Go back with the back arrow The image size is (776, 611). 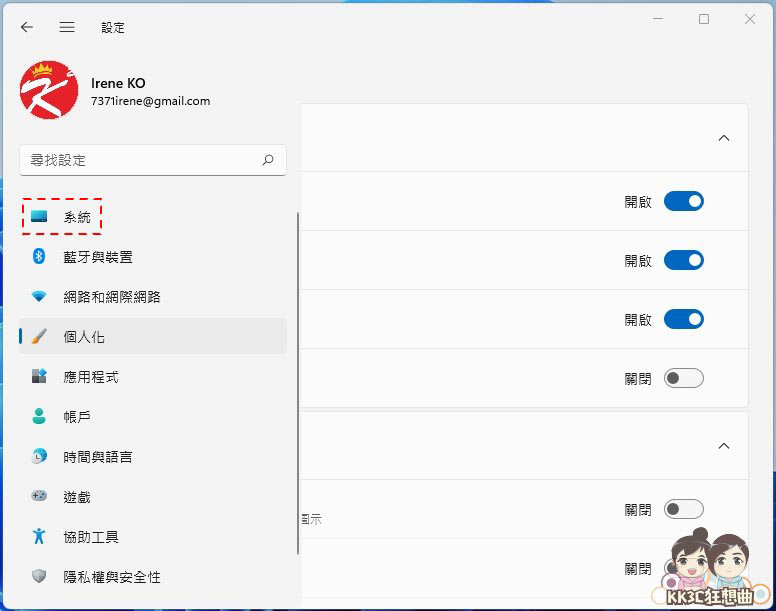point(27,27)
